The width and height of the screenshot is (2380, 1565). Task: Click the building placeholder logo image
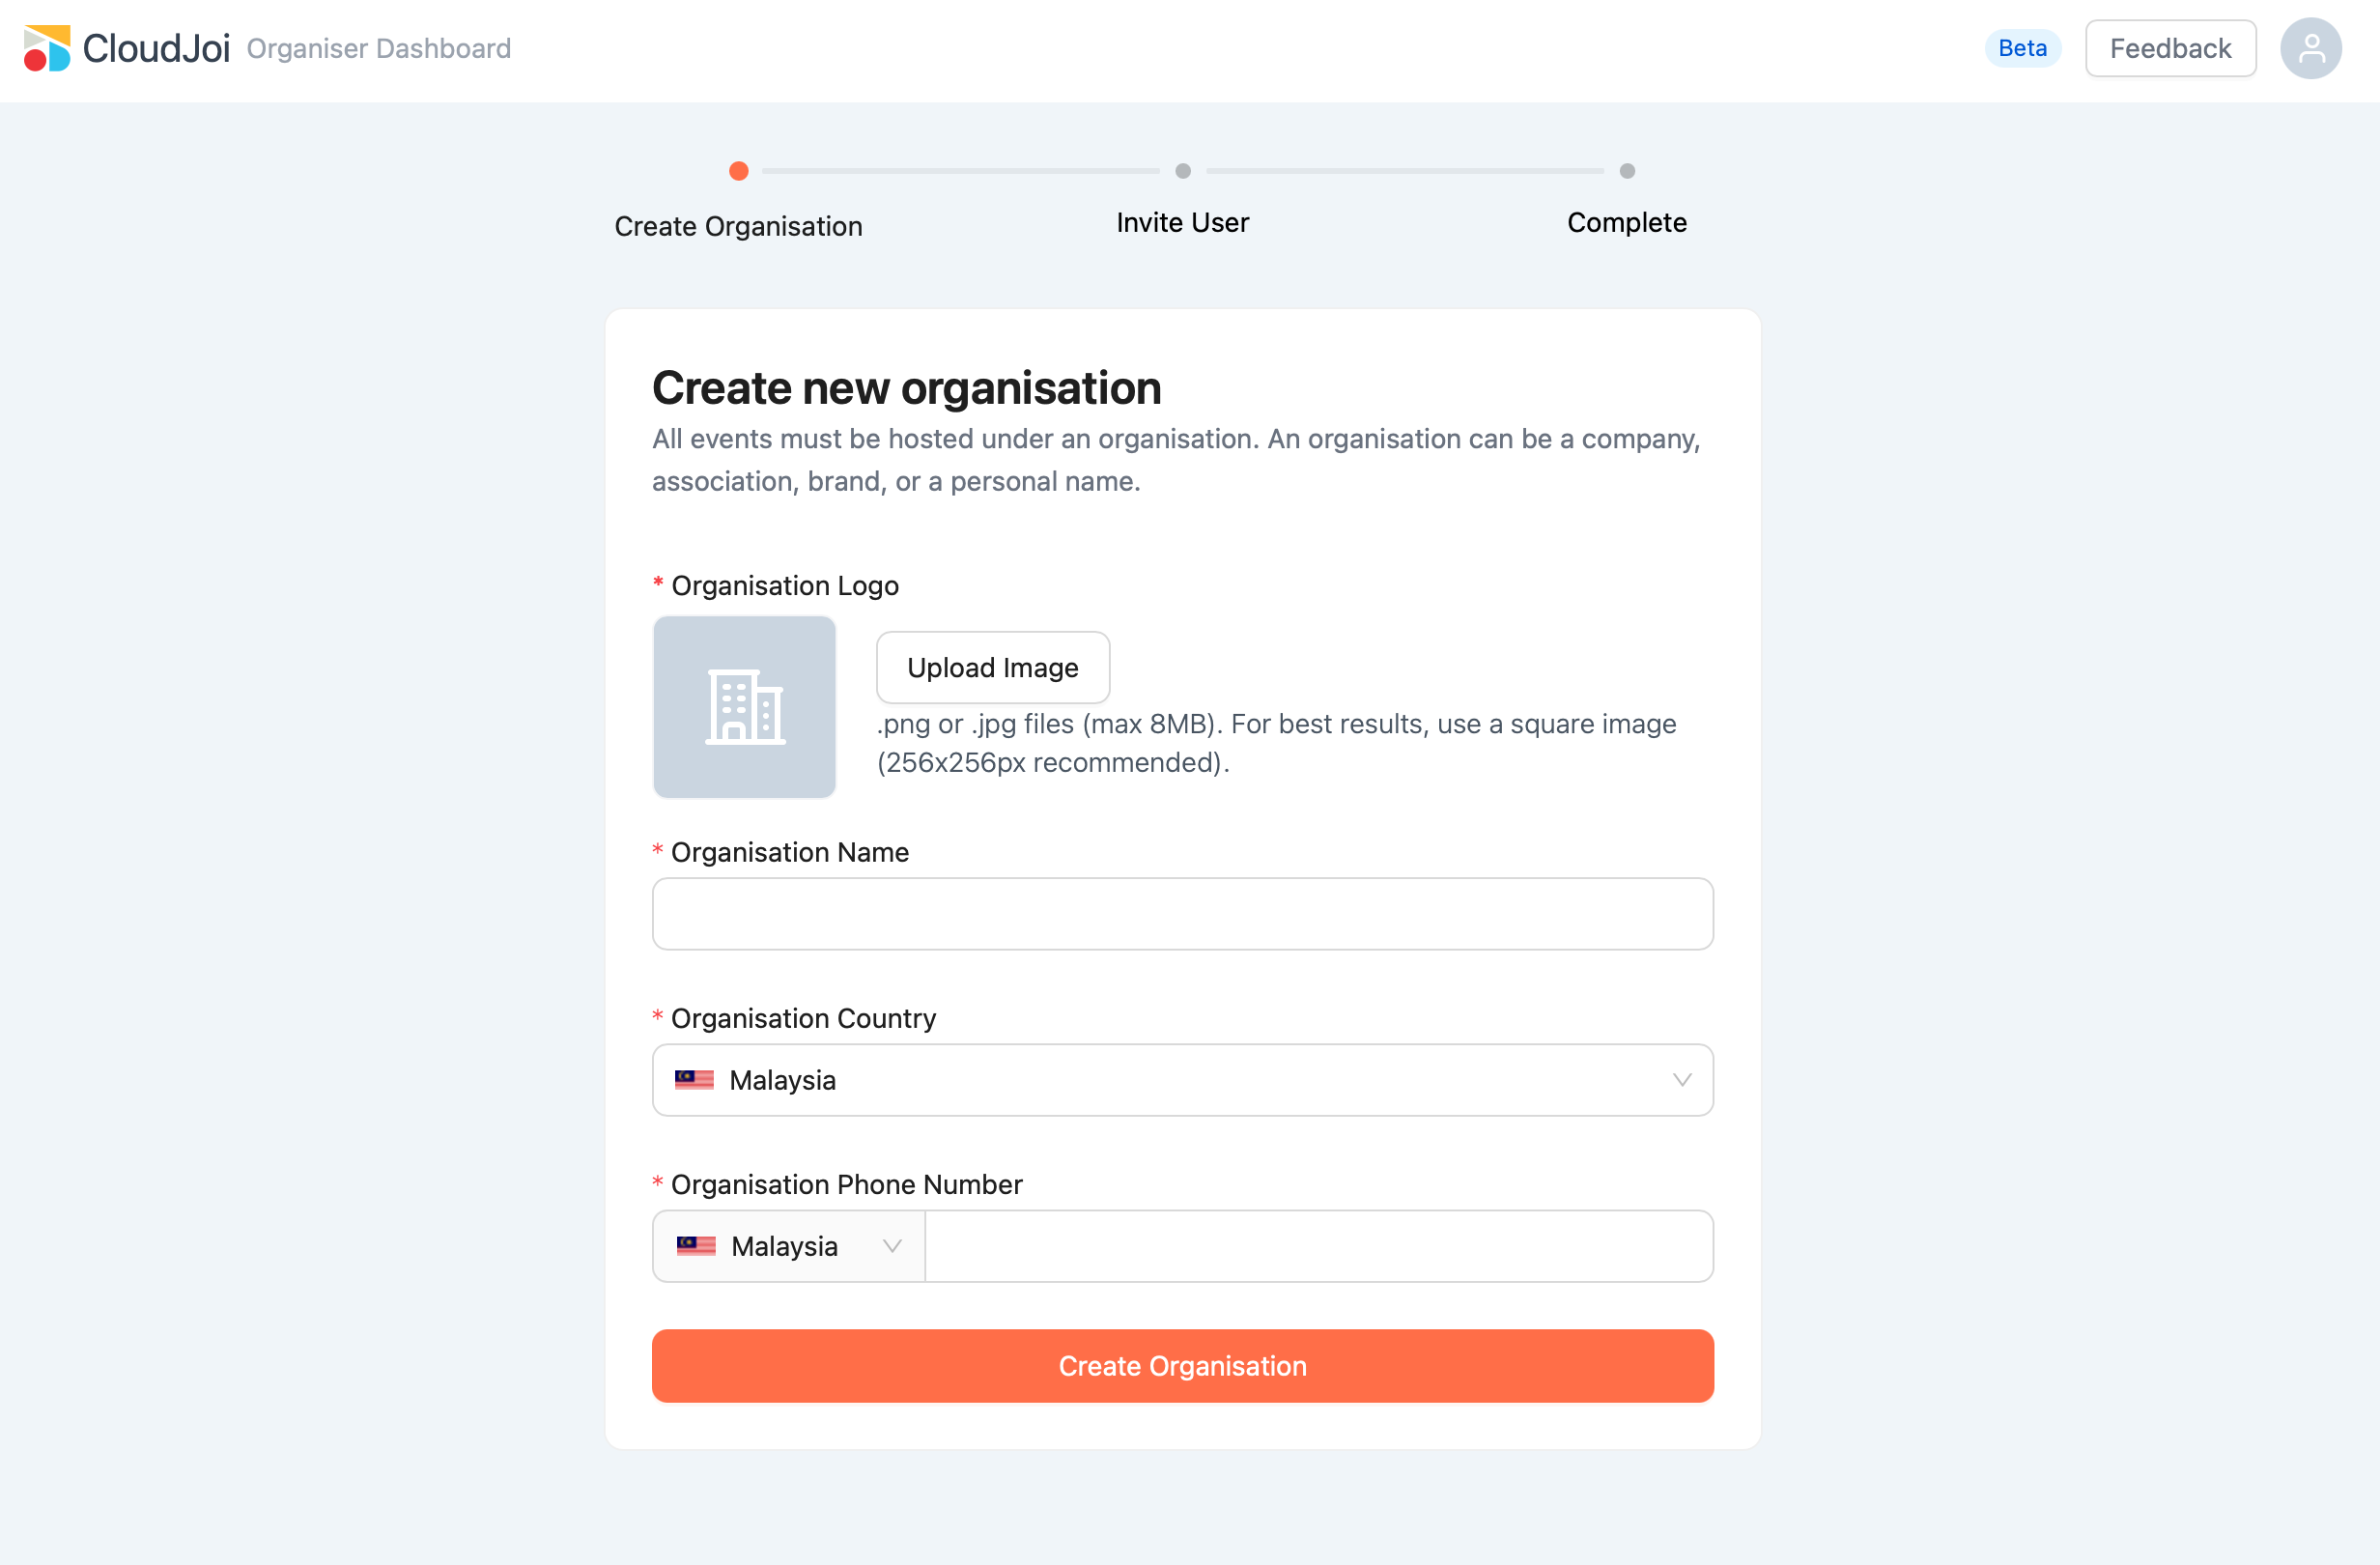coord(744,706)
